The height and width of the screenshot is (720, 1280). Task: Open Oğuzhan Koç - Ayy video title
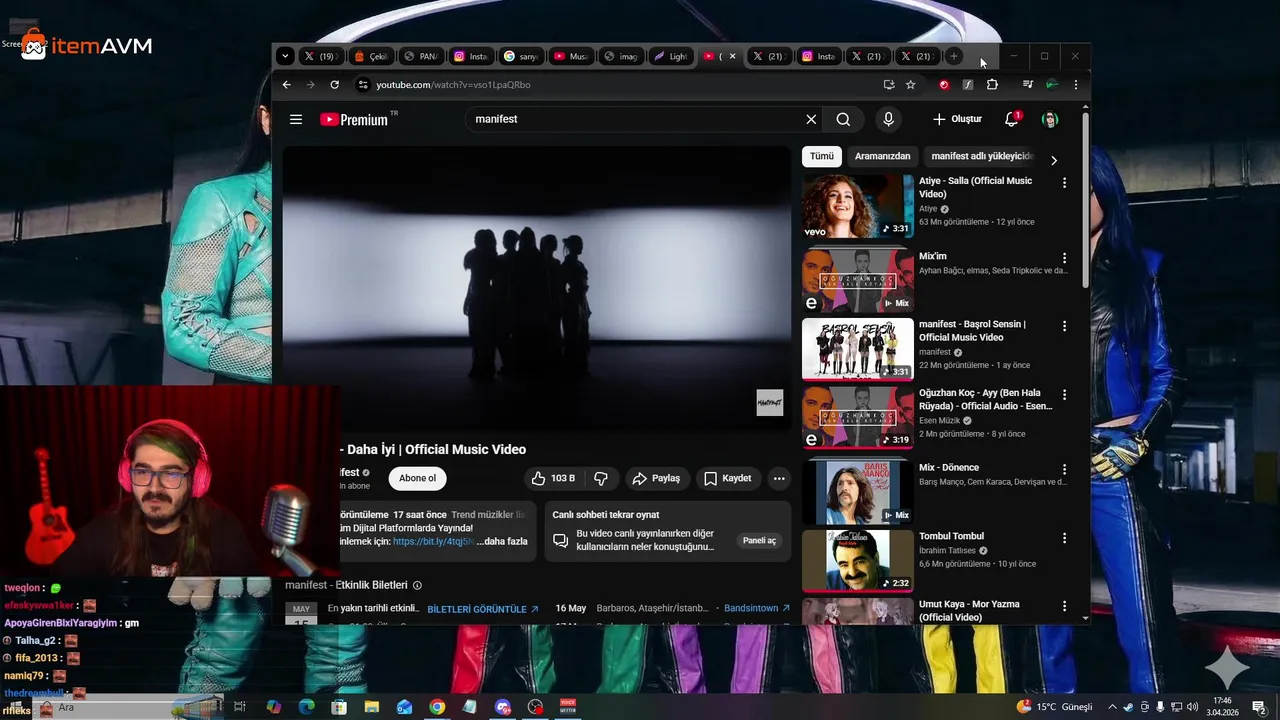(x=985, y=399)
